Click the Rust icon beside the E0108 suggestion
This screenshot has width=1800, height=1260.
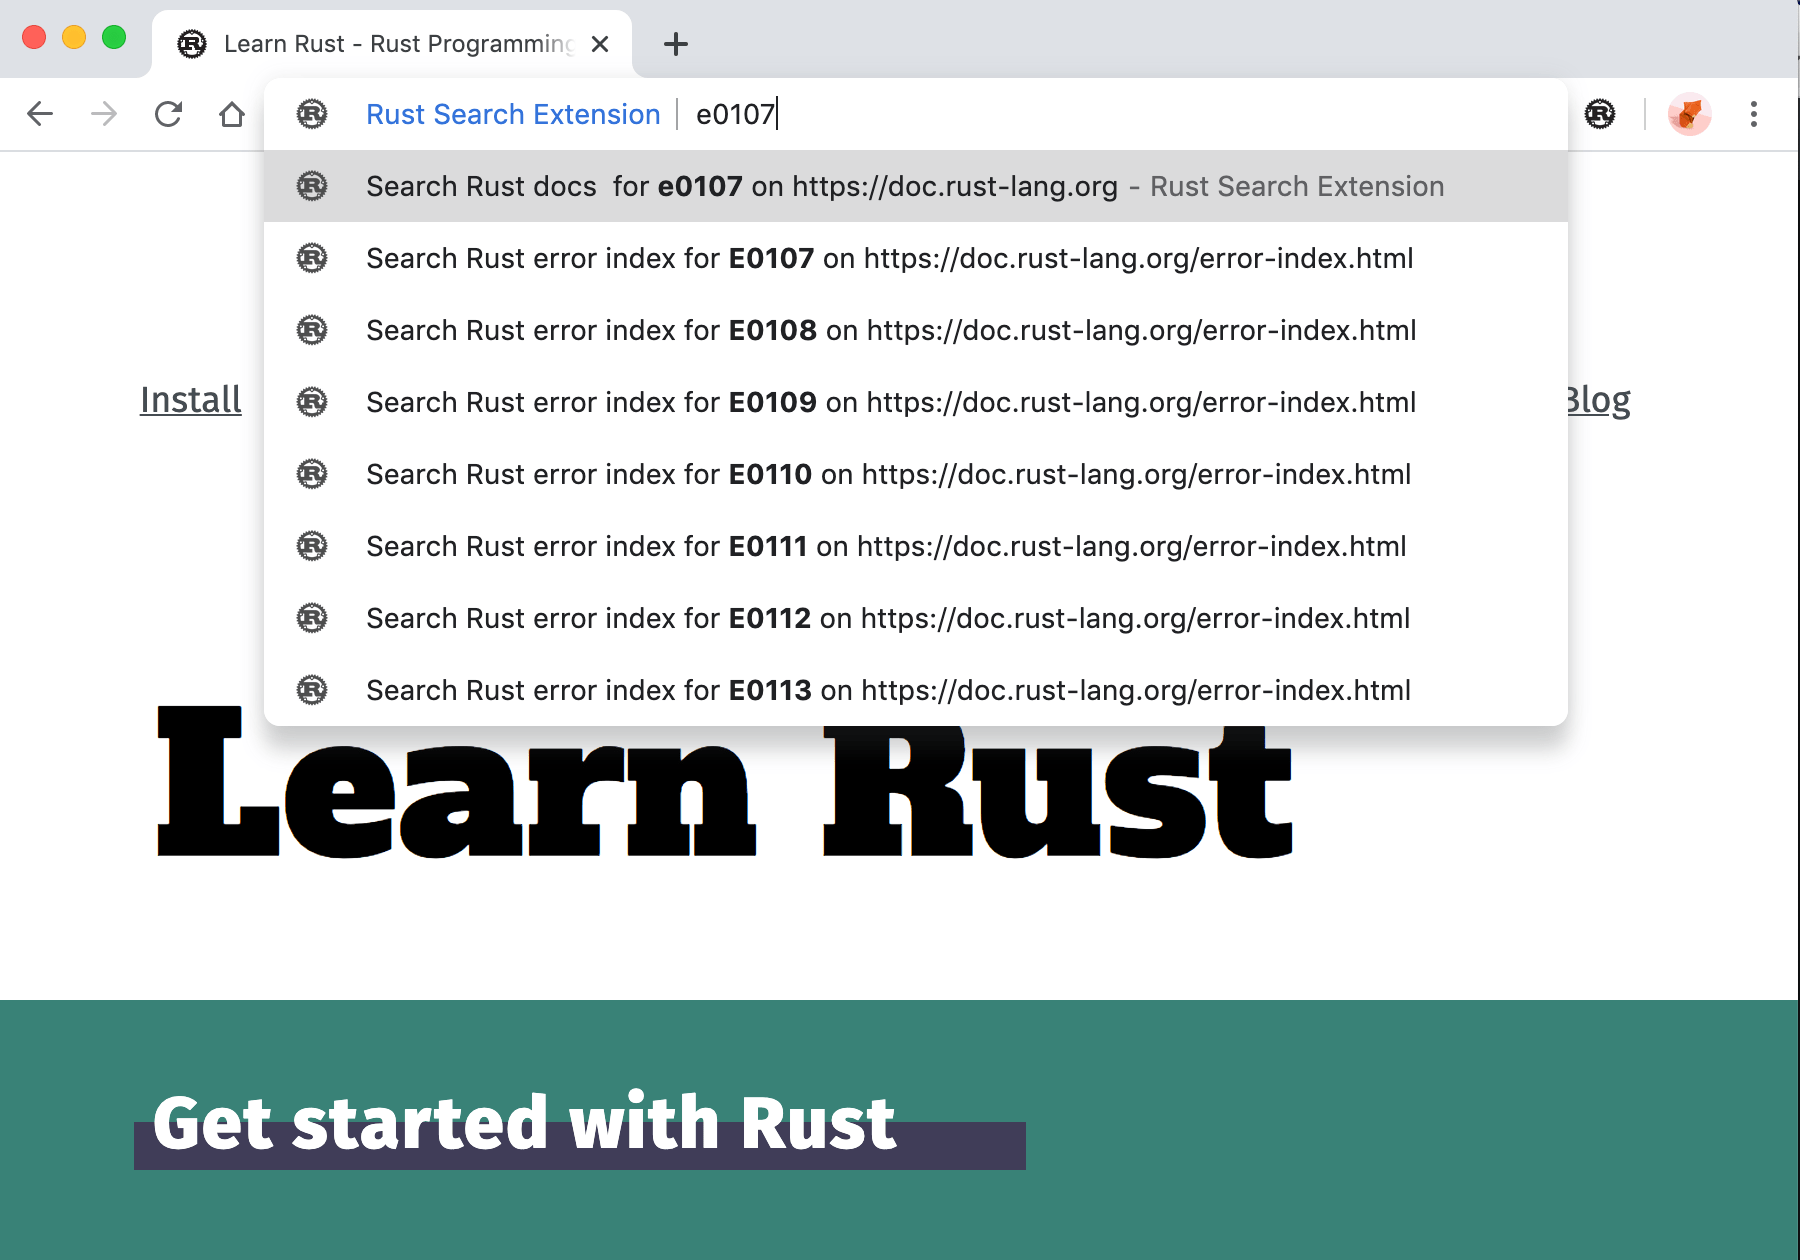312,330
